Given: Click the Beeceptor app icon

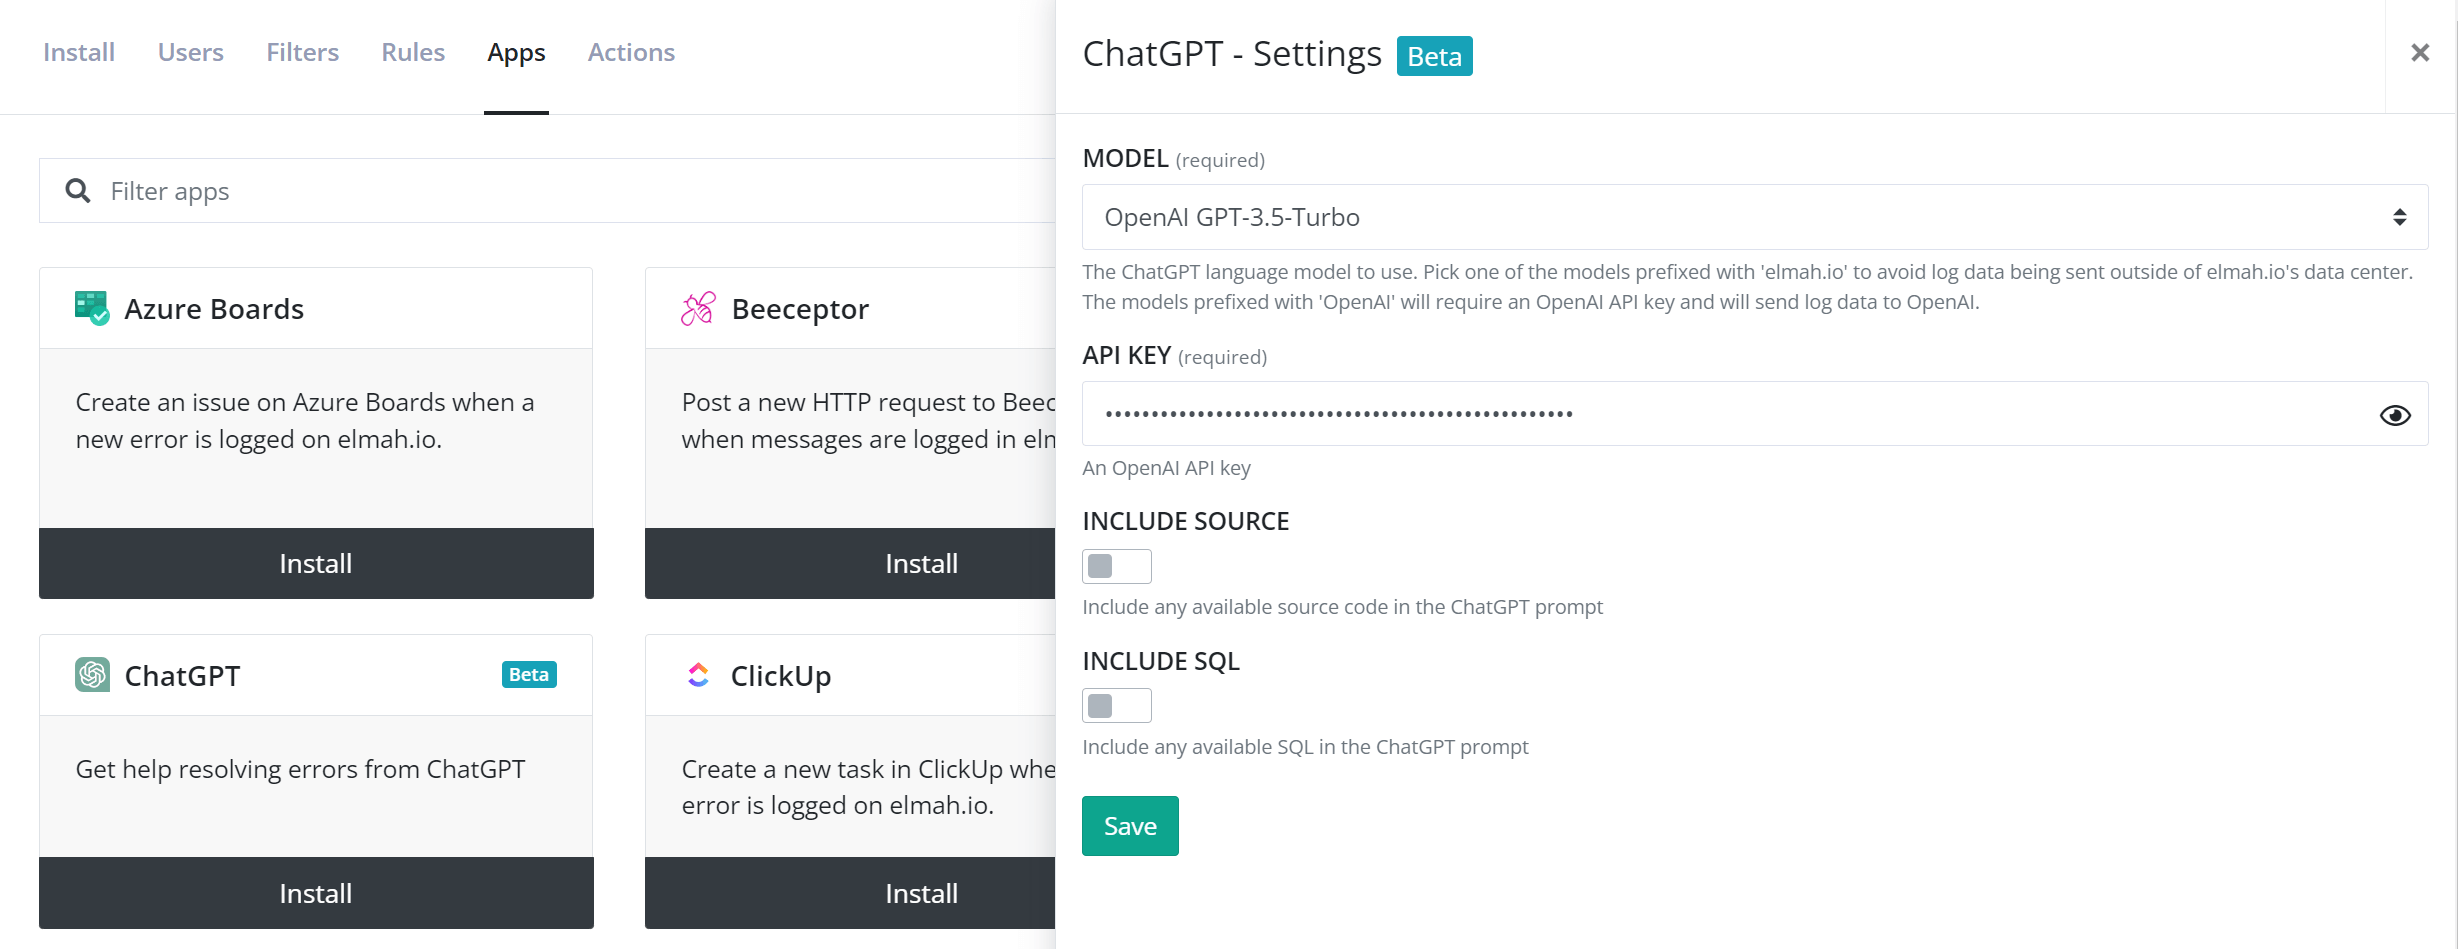Looking at the screenshot, I should coord(697,308).
